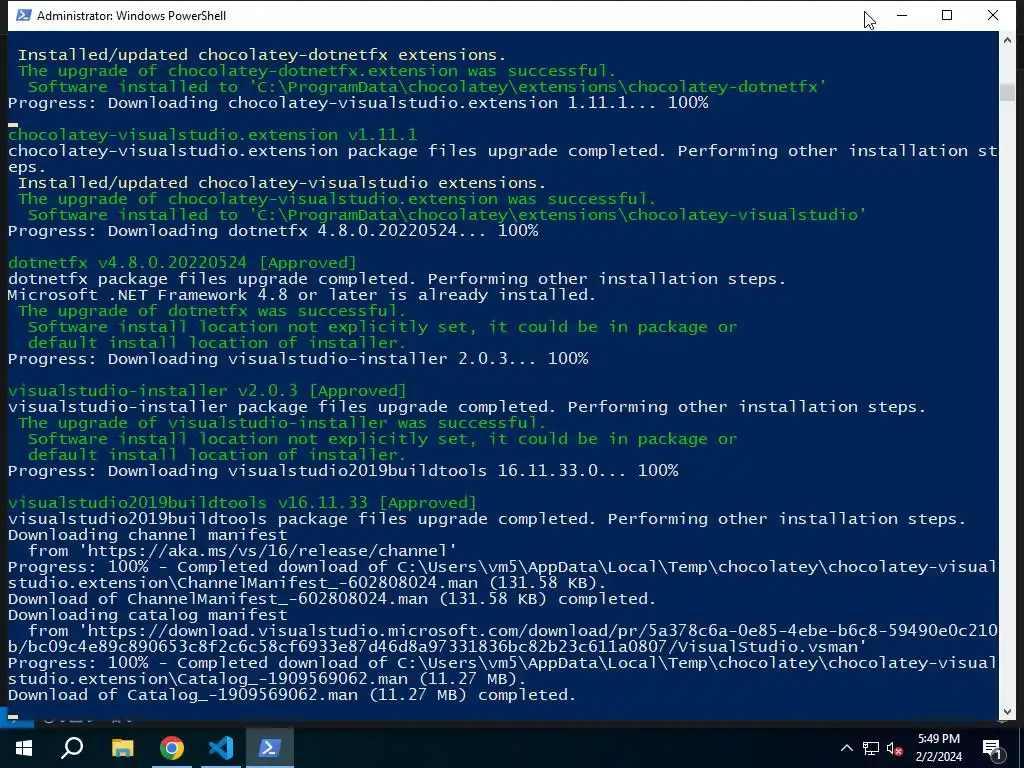Click the scrollbar up arrow
1024x768 pixels.
pos(1006,40)
